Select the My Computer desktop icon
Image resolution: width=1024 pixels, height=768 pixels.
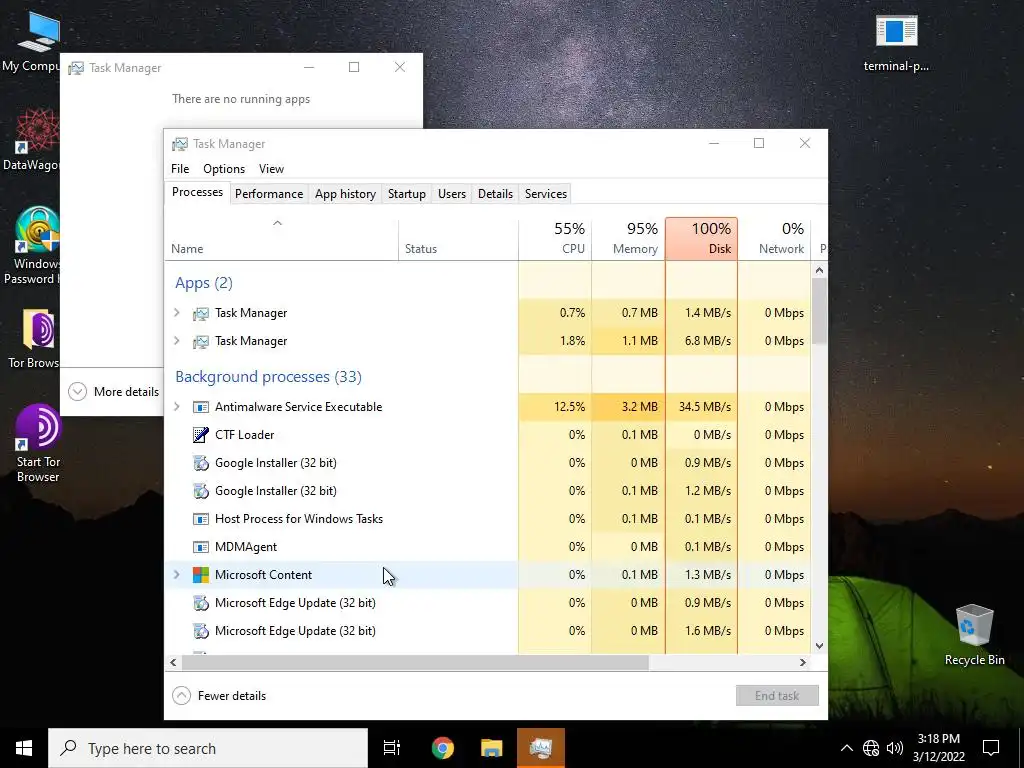pos(31,43)
